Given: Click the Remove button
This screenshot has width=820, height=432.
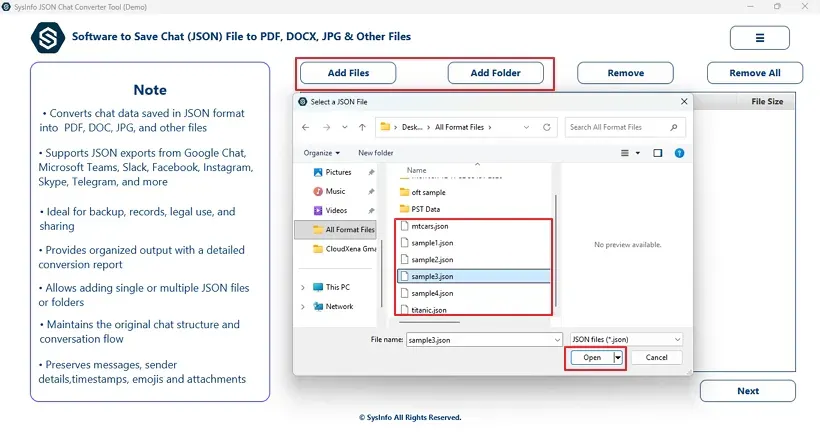Looking at the screenshot, I should (x=625, y=73).
